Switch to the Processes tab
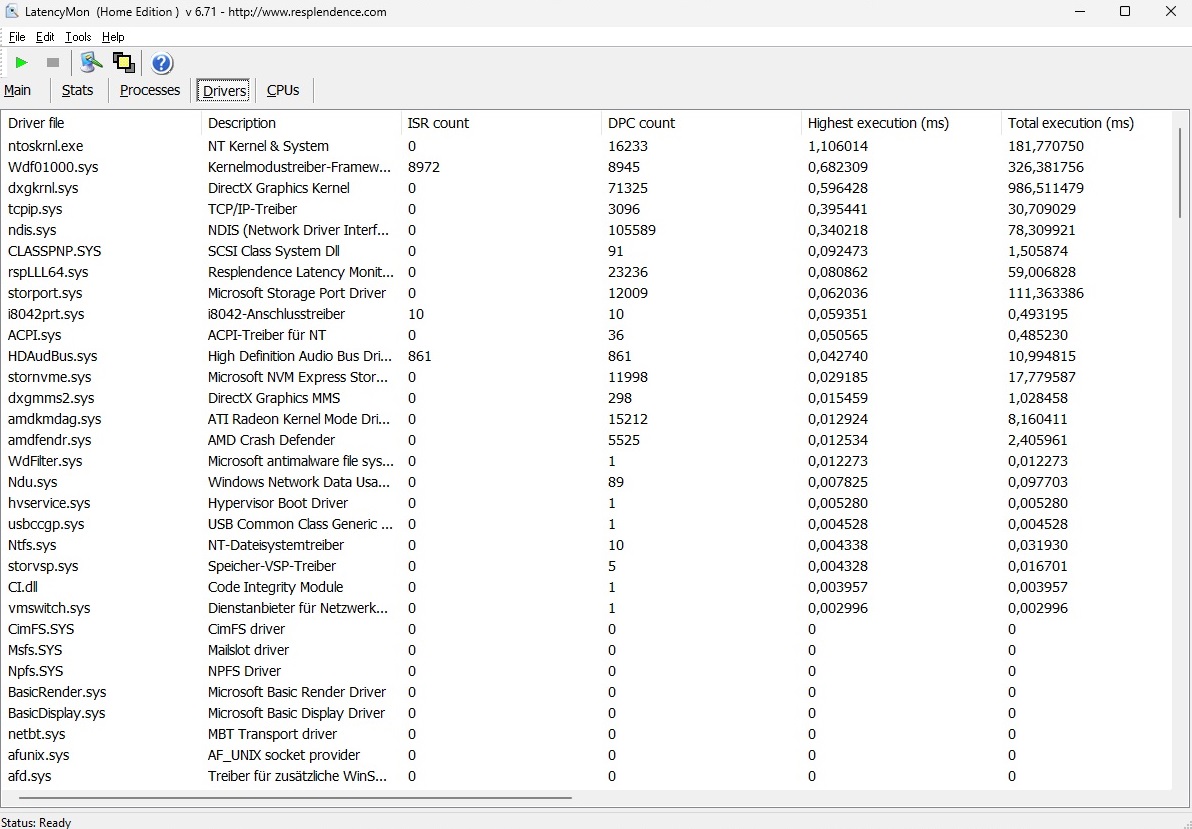Image resolution: width=1192 pixels, height=829 pixels. coord(150,90)
